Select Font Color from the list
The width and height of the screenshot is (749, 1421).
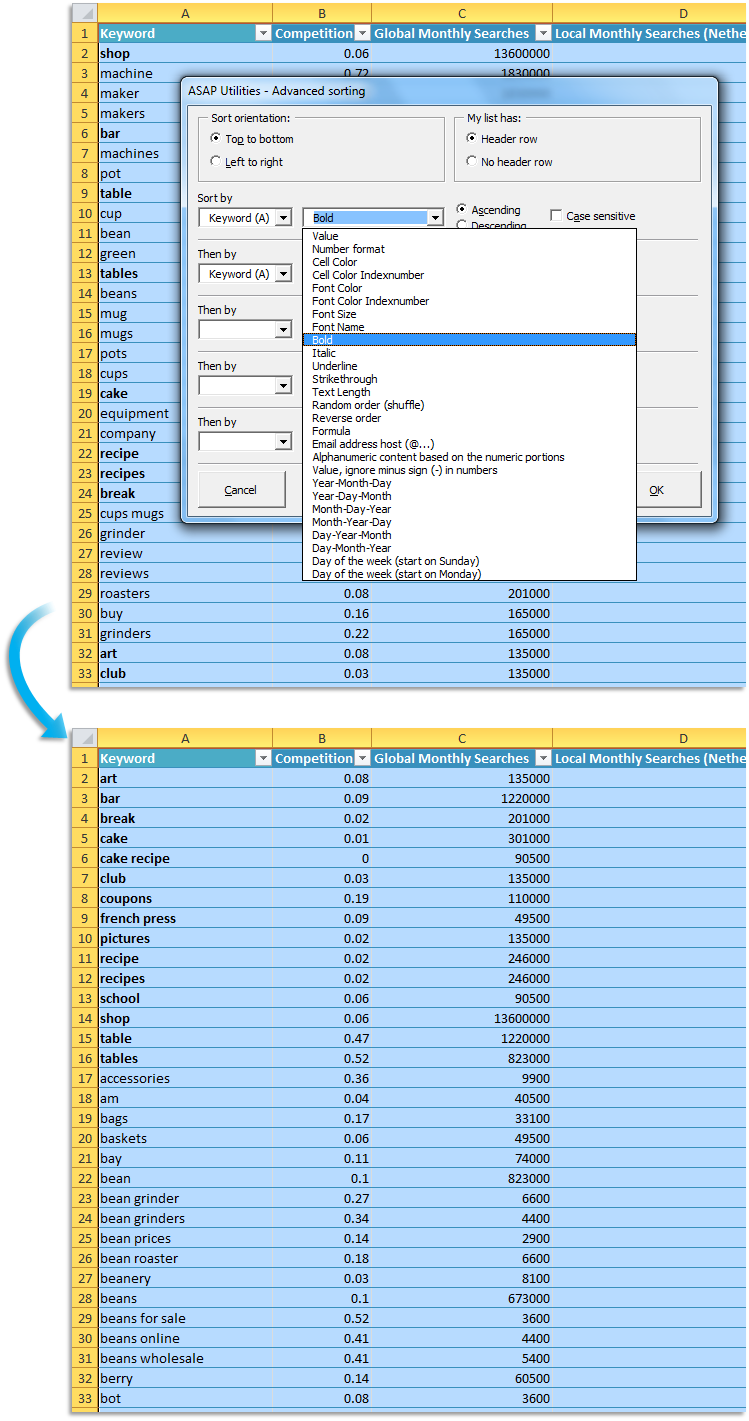(x=469, y=288)
